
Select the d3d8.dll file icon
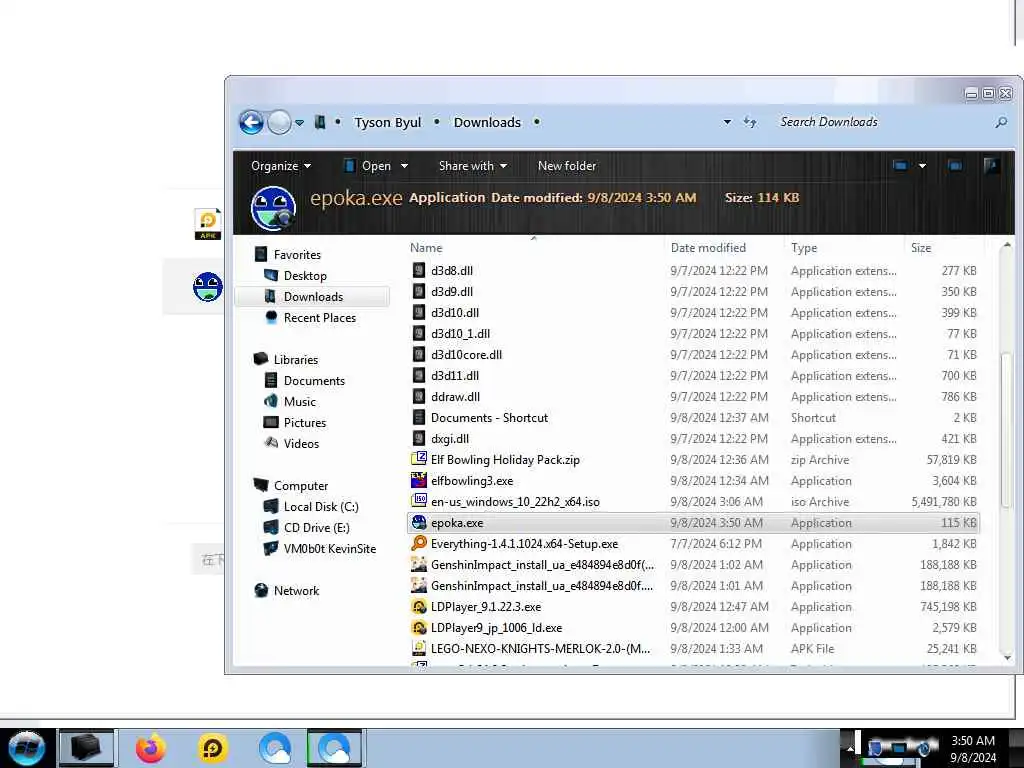coord(419,270)
